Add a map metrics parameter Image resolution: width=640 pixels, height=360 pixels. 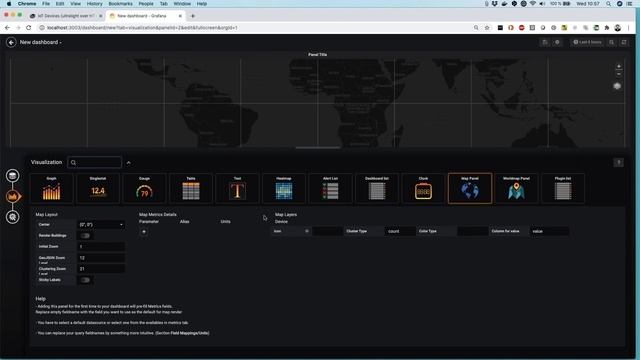(144, 232)
